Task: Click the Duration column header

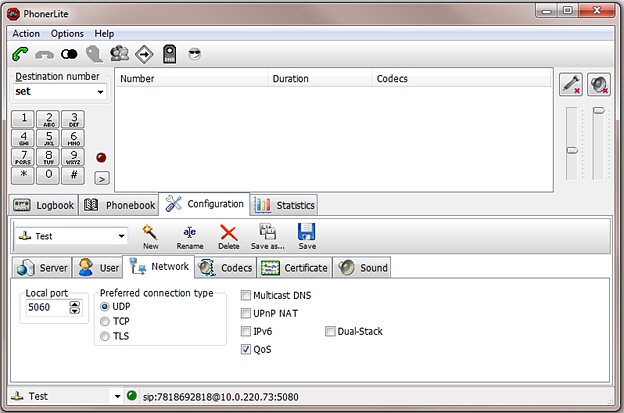Action: click(320, 79)
